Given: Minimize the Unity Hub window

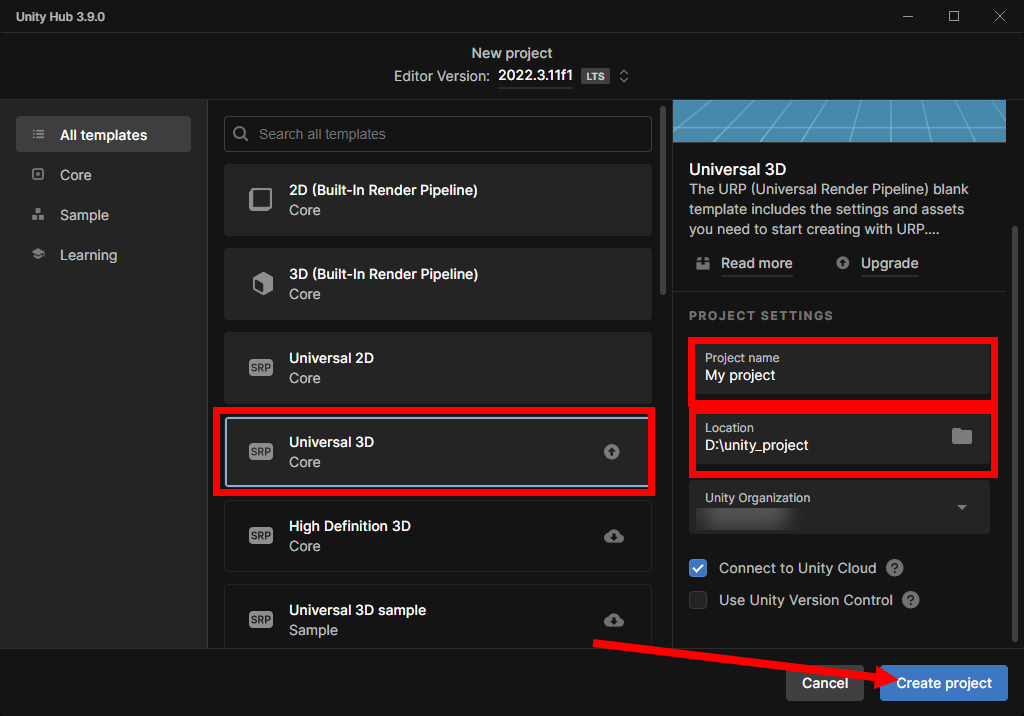Looking at the screenshot, I should click(x=908, y=16).
